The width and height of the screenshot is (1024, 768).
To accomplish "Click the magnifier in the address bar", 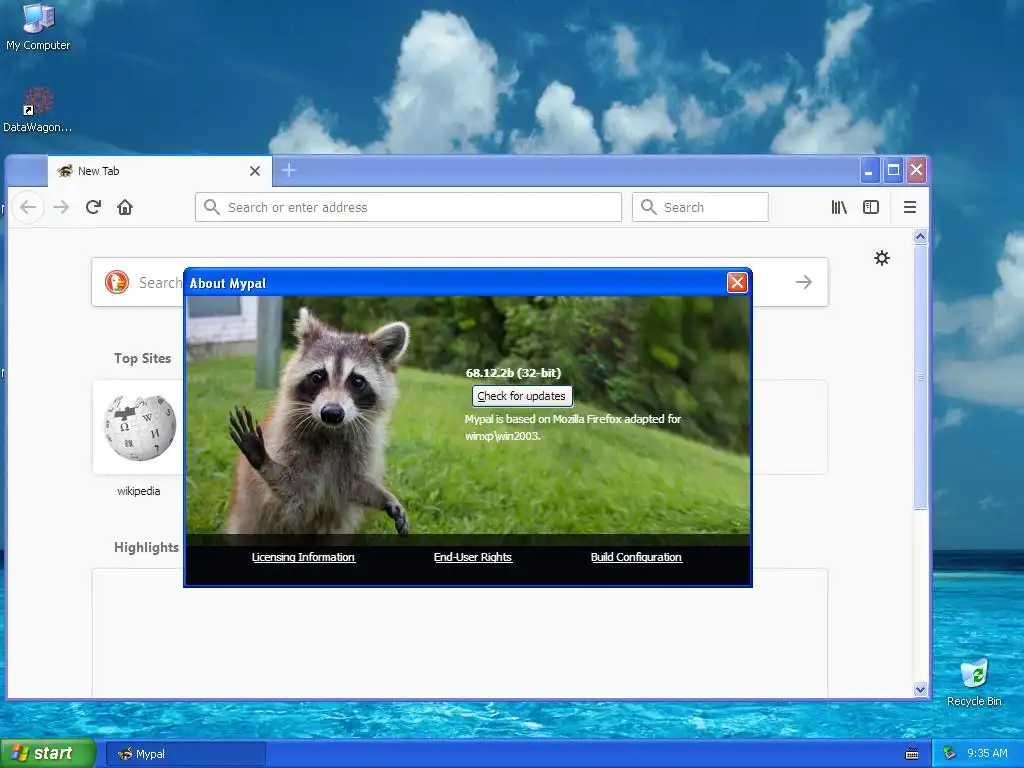I will tap(212, 207).
